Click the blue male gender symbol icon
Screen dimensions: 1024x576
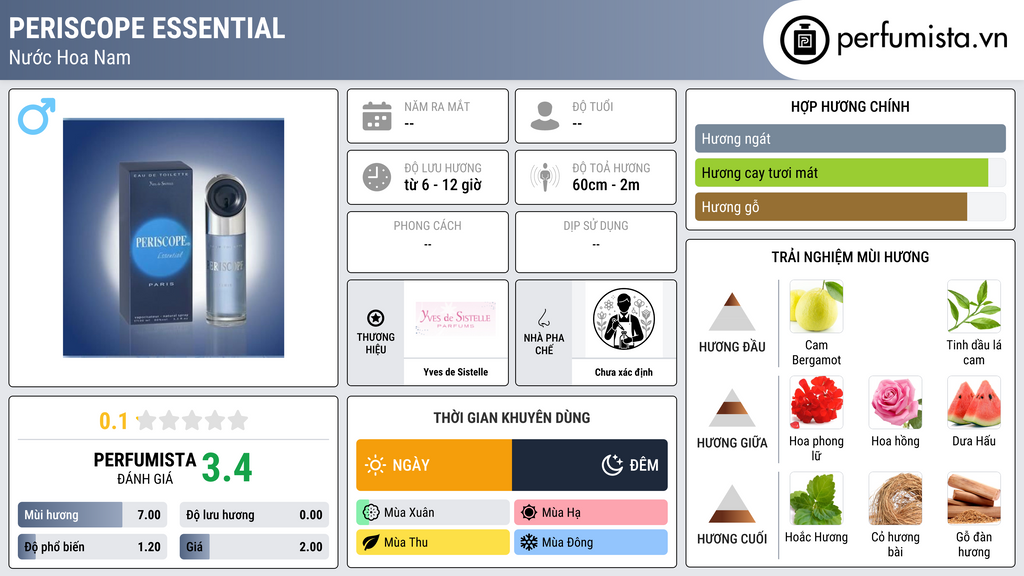point(37,116)
